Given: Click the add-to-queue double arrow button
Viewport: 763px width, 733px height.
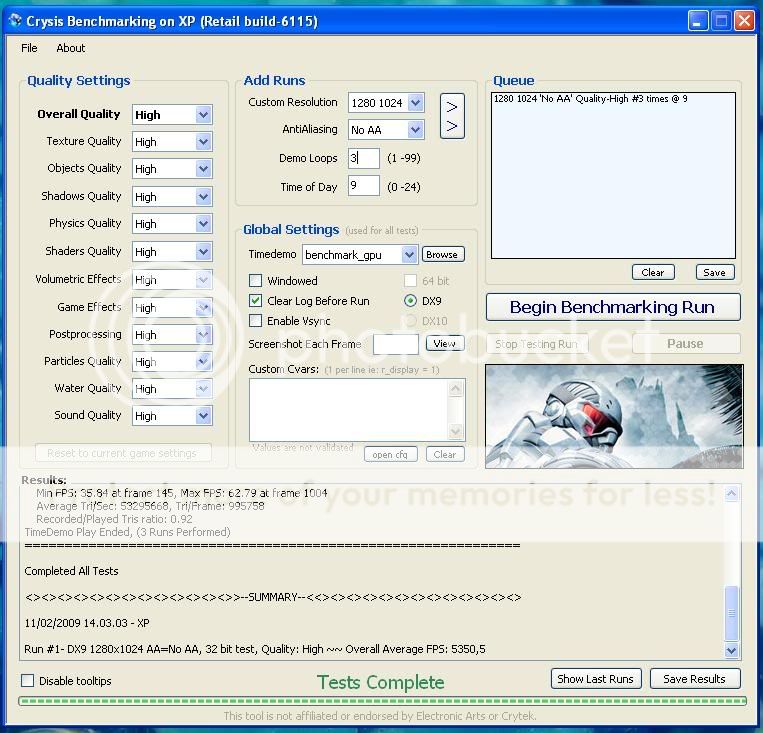Looking at the screenshot, I should click(452, 116).
